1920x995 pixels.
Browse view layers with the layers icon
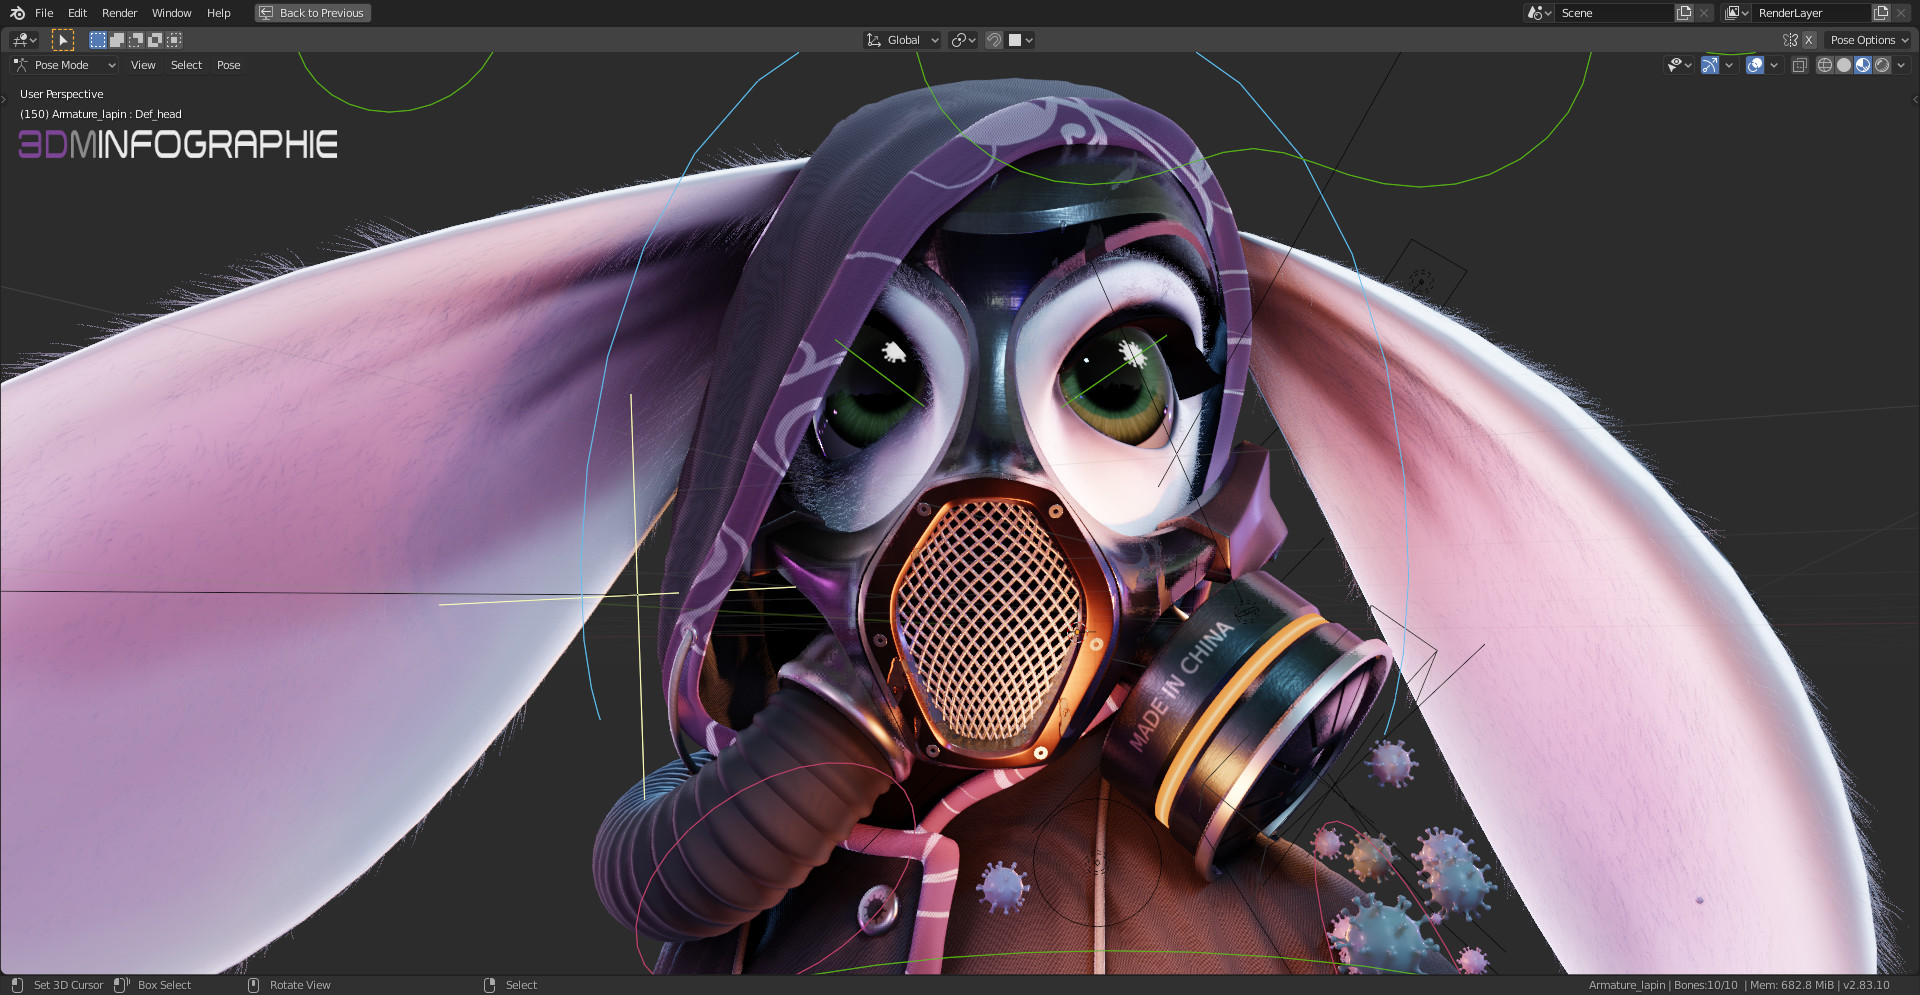(1736, 13)
